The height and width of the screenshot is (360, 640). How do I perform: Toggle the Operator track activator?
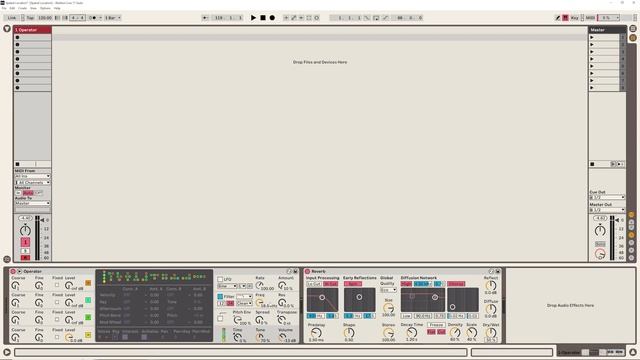(x=25, y=242)
